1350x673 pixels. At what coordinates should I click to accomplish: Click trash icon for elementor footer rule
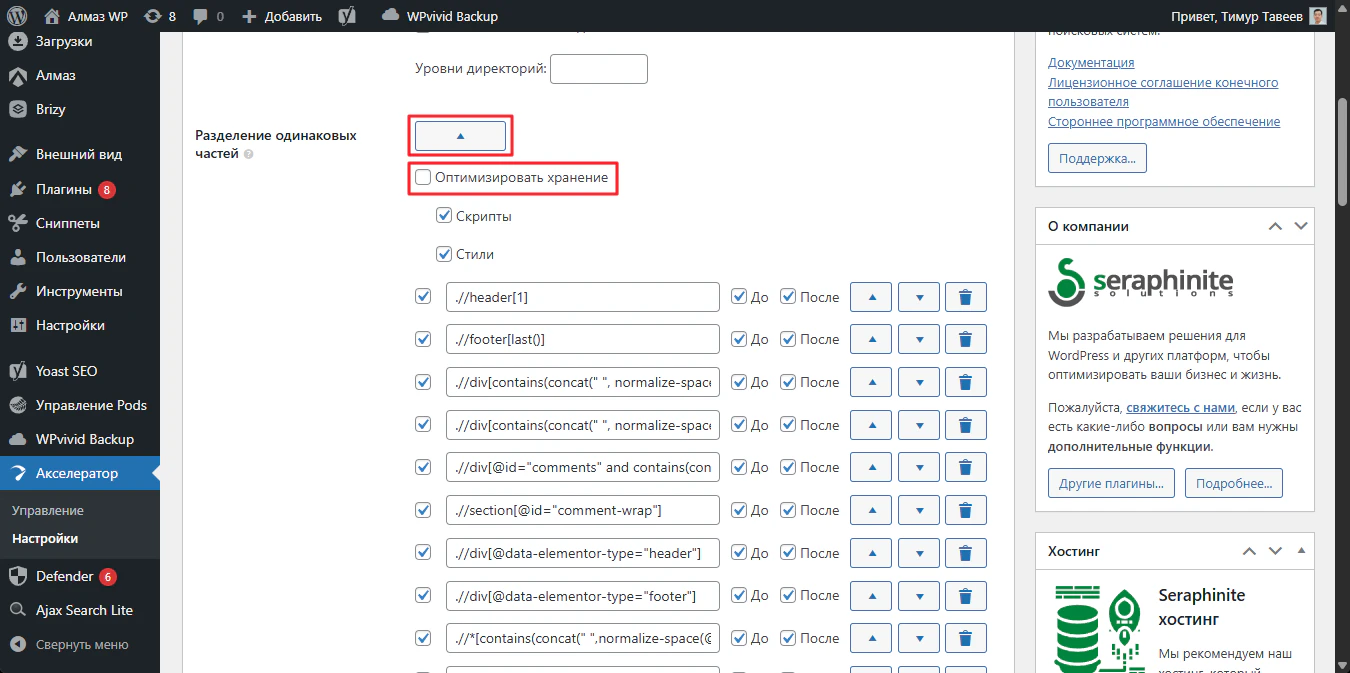point(965,596)
